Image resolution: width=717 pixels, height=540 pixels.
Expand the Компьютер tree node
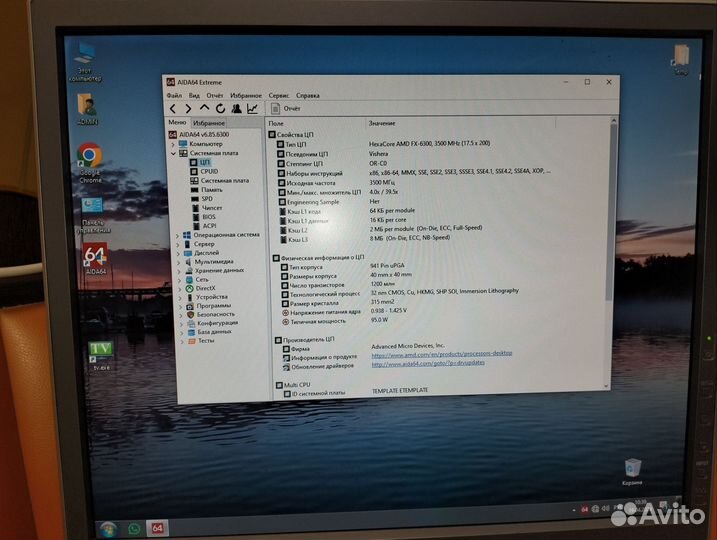pyautogui.click(x=173, y=144)
